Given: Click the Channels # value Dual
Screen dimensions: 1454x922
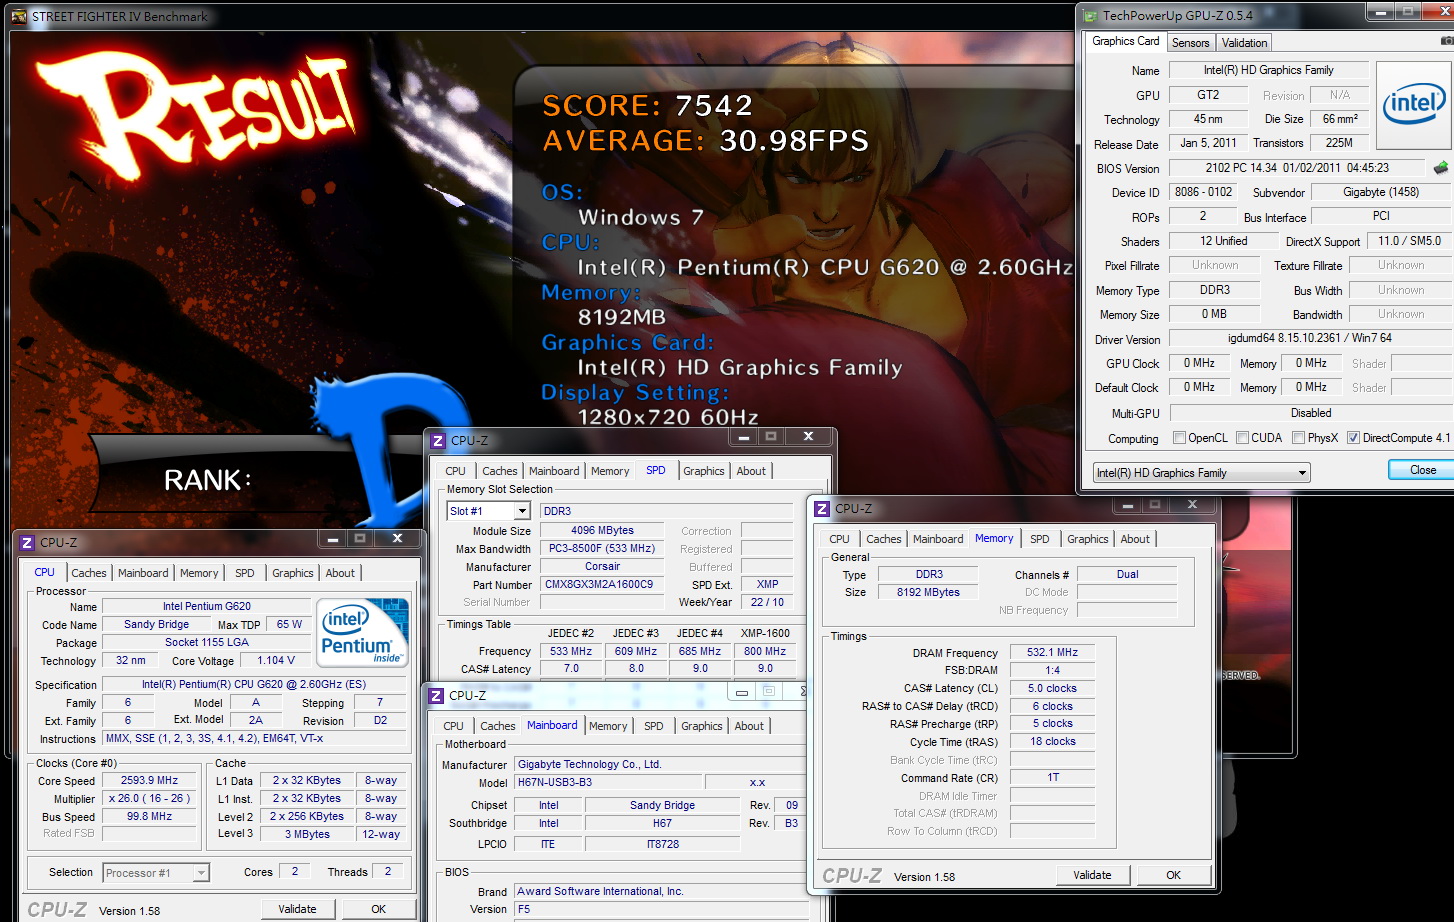Looking at the screenshot, I should point(1127,574).
